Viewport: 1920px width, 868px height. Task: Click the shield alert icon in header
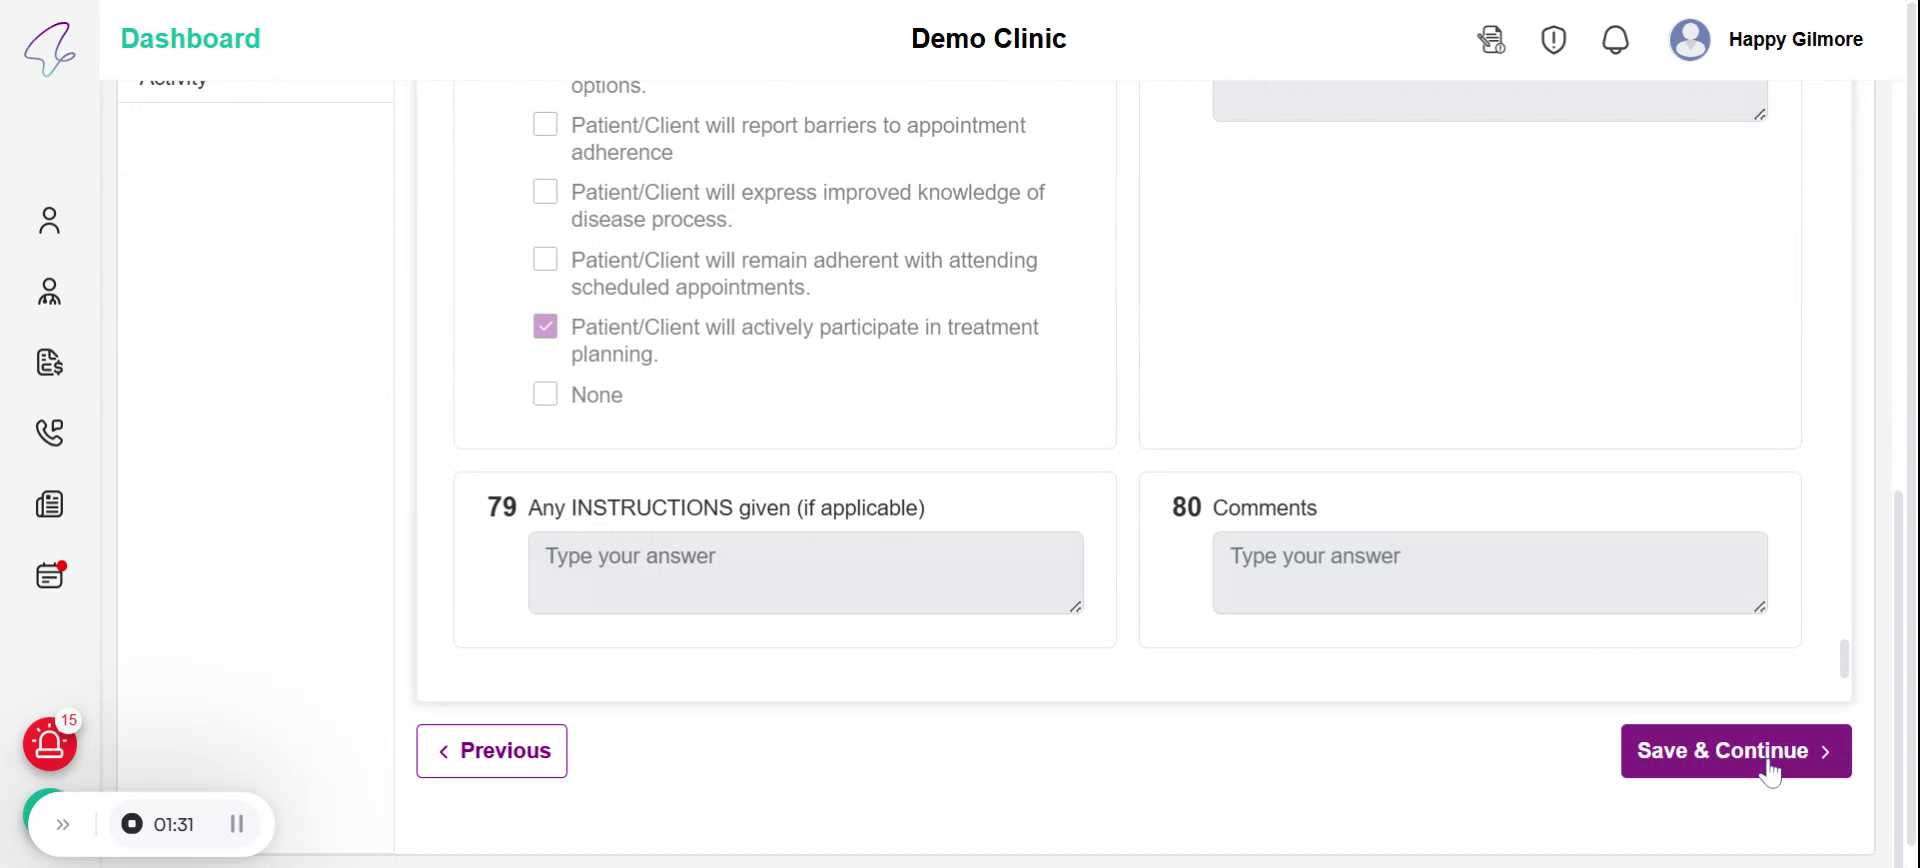pos(1553,40)
